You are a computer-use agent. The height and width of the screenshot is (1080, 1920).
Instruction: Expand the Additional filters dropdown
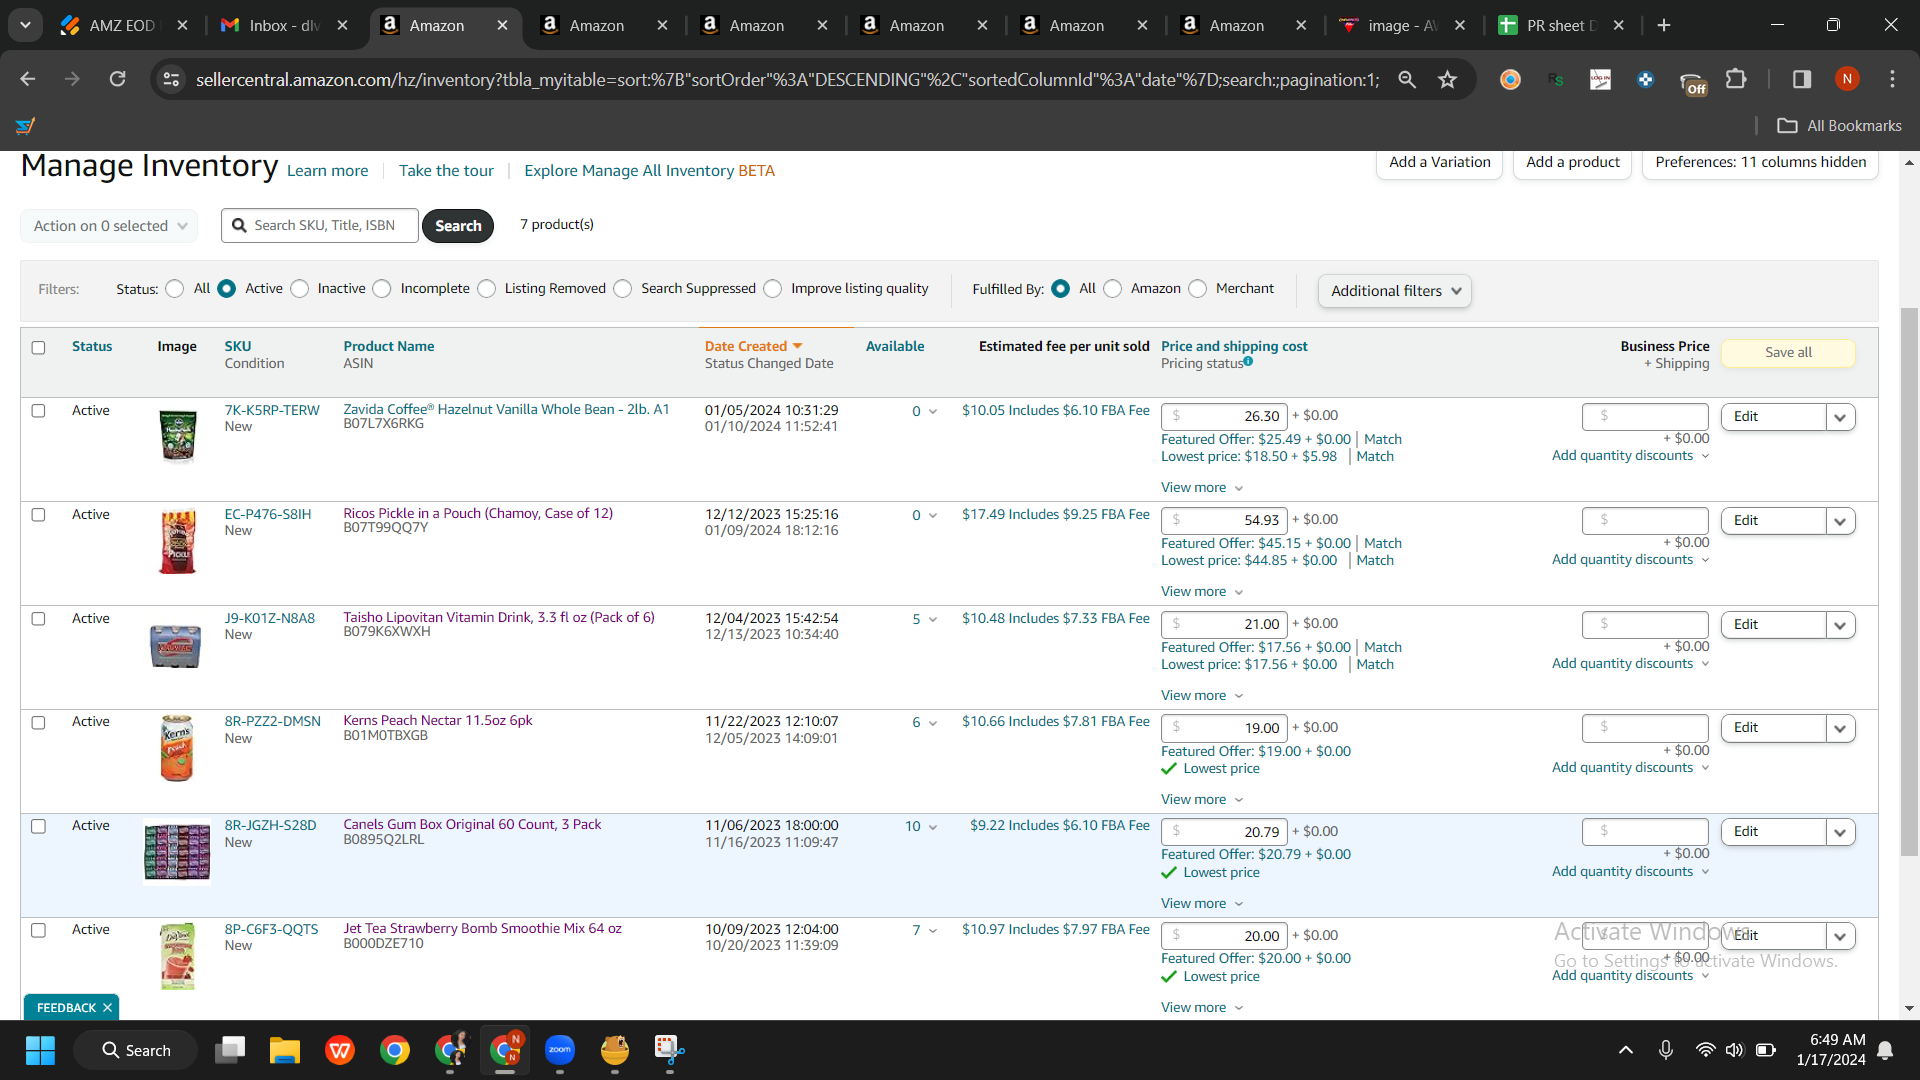click(x=1395, y=291)
